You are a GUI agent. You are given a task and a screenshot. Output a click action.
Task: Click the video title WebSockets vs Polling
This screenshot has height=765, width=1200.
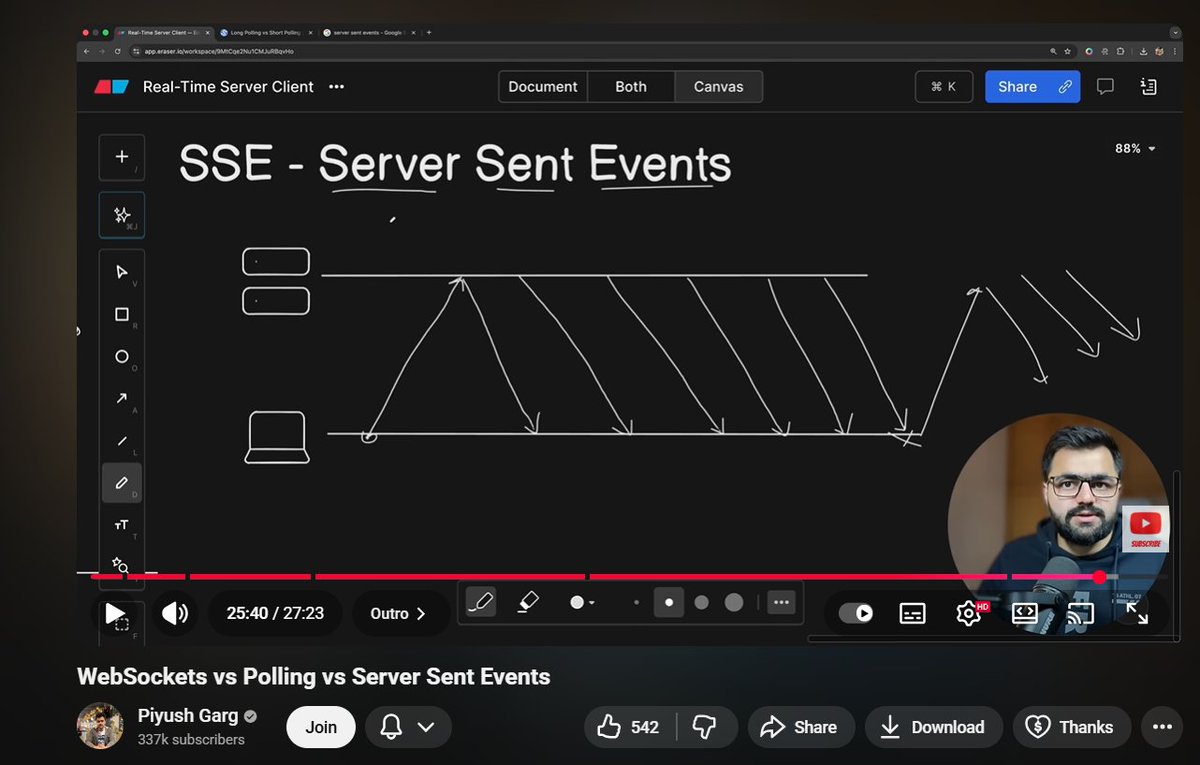314,677
